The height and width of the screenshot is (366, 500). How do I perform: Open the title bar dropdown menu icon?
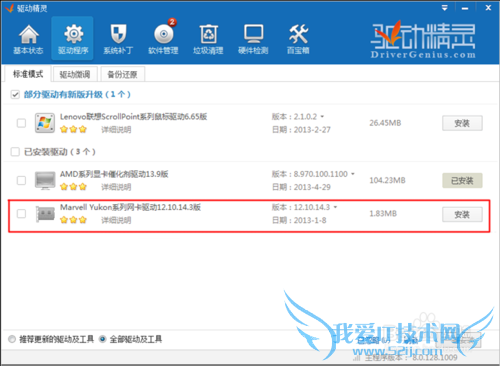coord(444,8)
